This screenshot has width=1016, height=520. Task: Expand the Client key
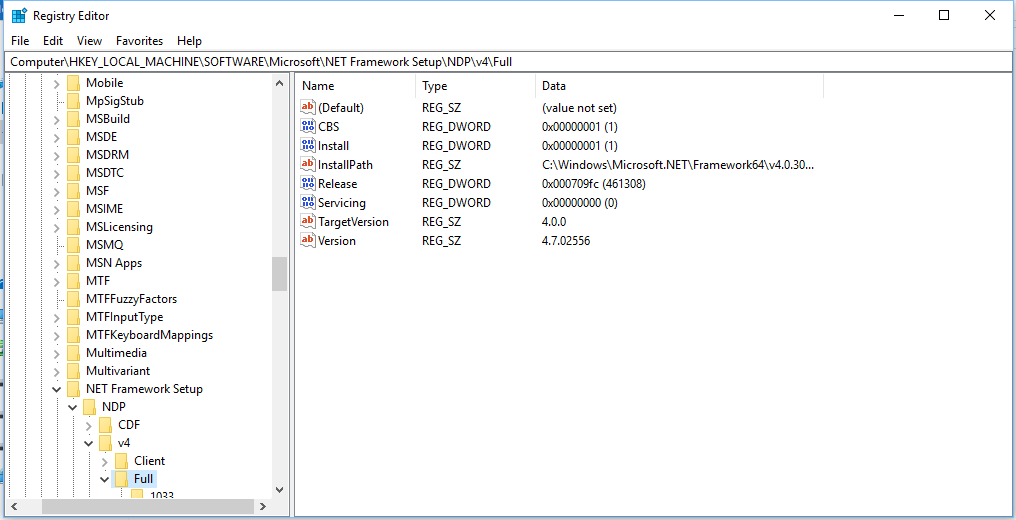(105, 461)
